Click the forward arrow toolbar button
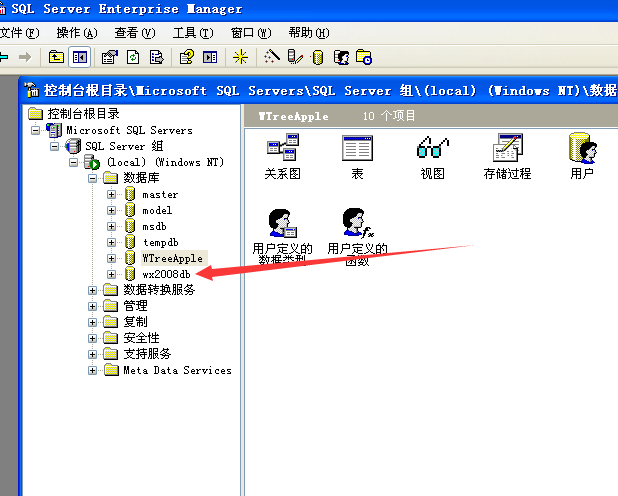 25,57
